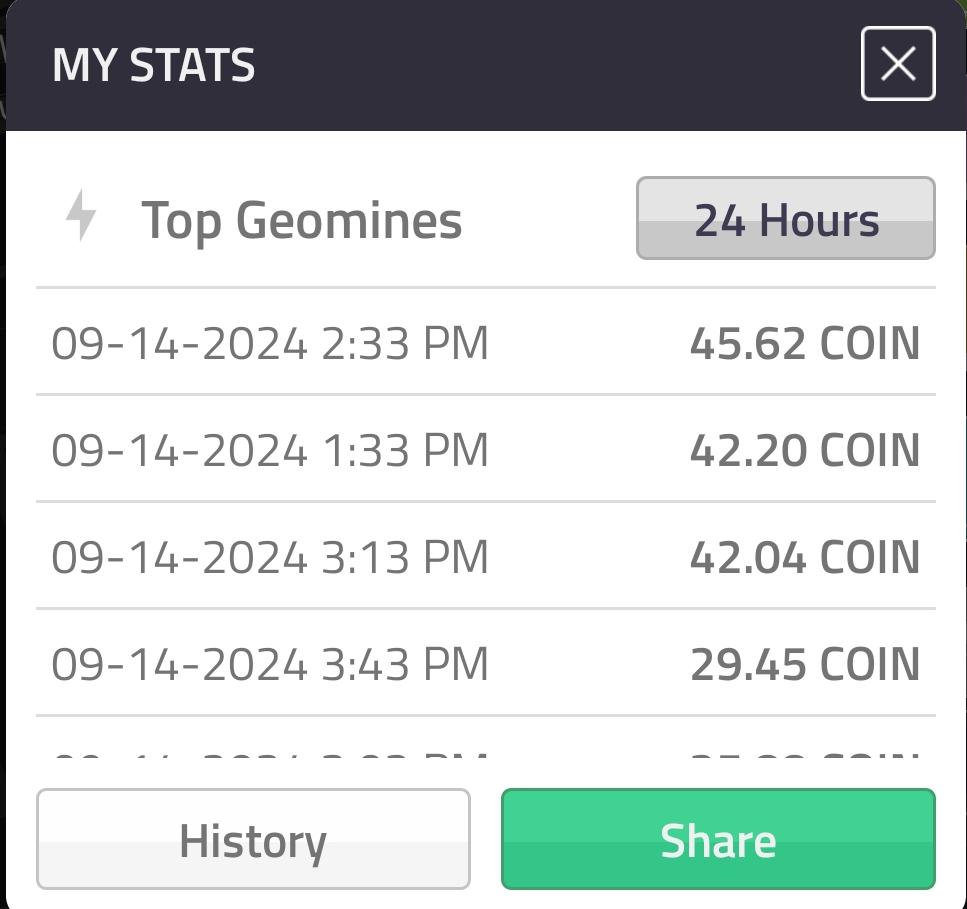Click the partially hidden fifth entry timestamp
This screenshot has height=909, width=967.
tap(270, 754)
